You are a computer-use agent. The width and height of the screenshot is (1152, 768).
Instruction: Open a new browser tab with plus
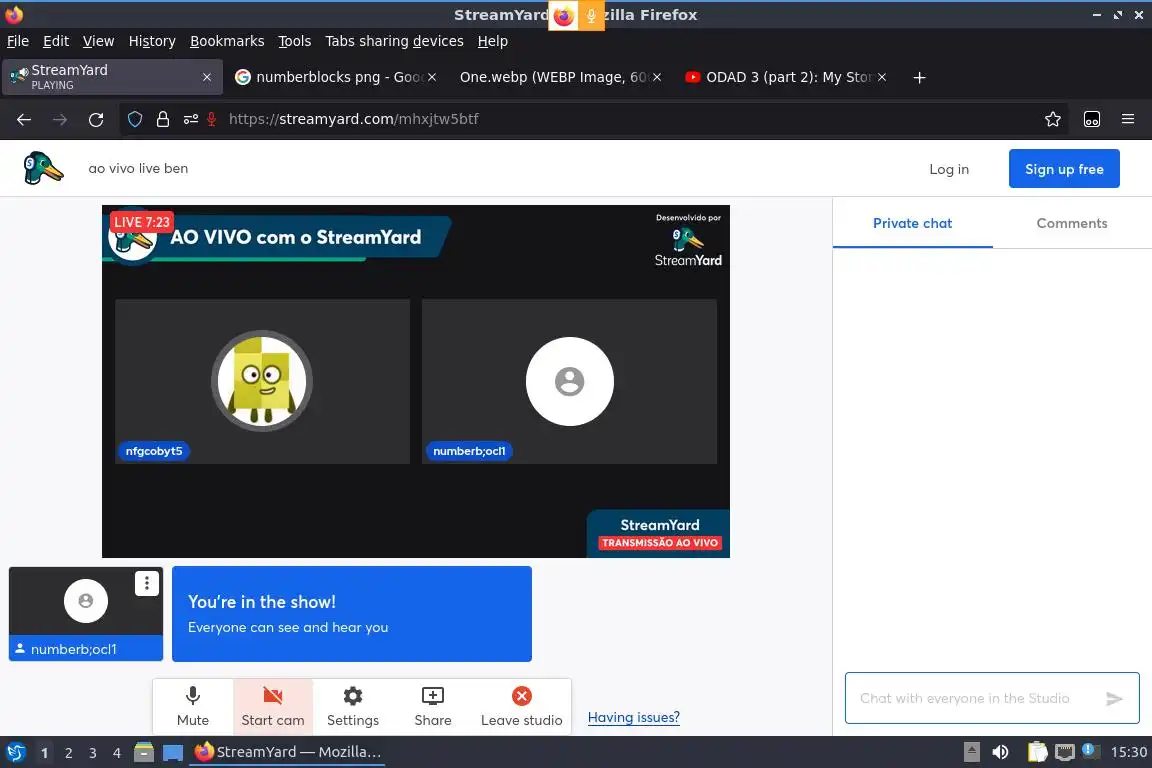(919, 77)
